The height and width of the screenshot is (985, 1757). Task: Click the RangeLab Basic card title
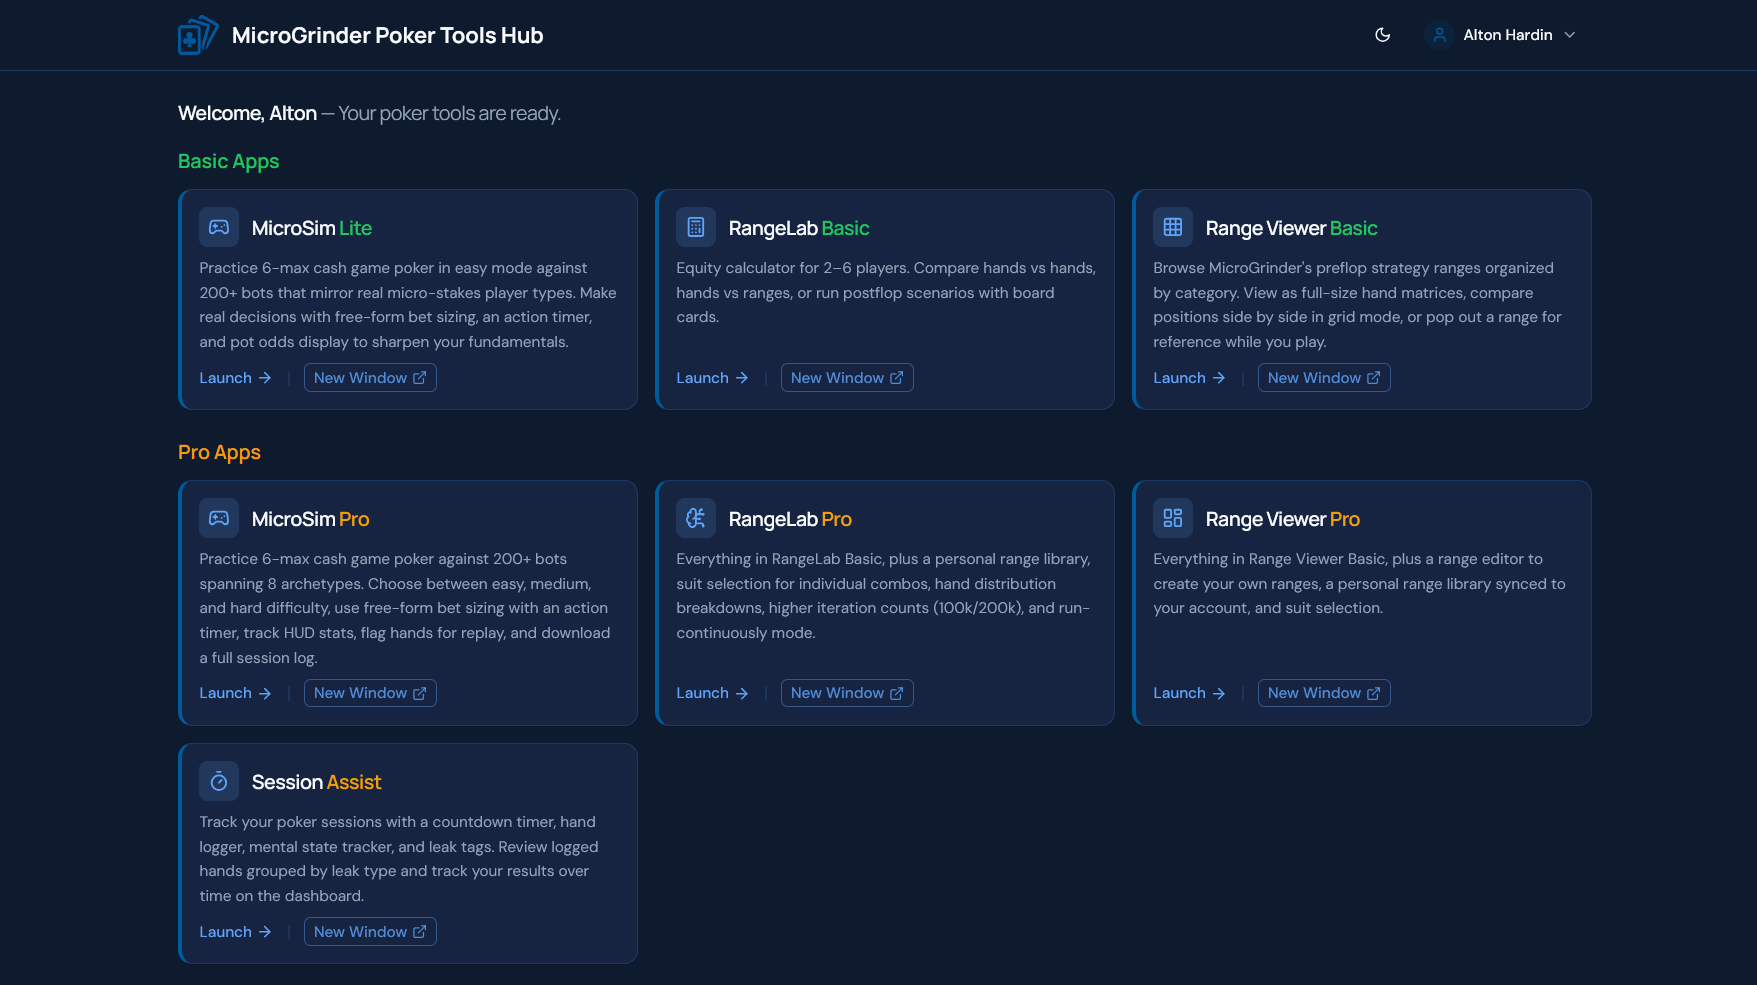click(x=799, y=228)
